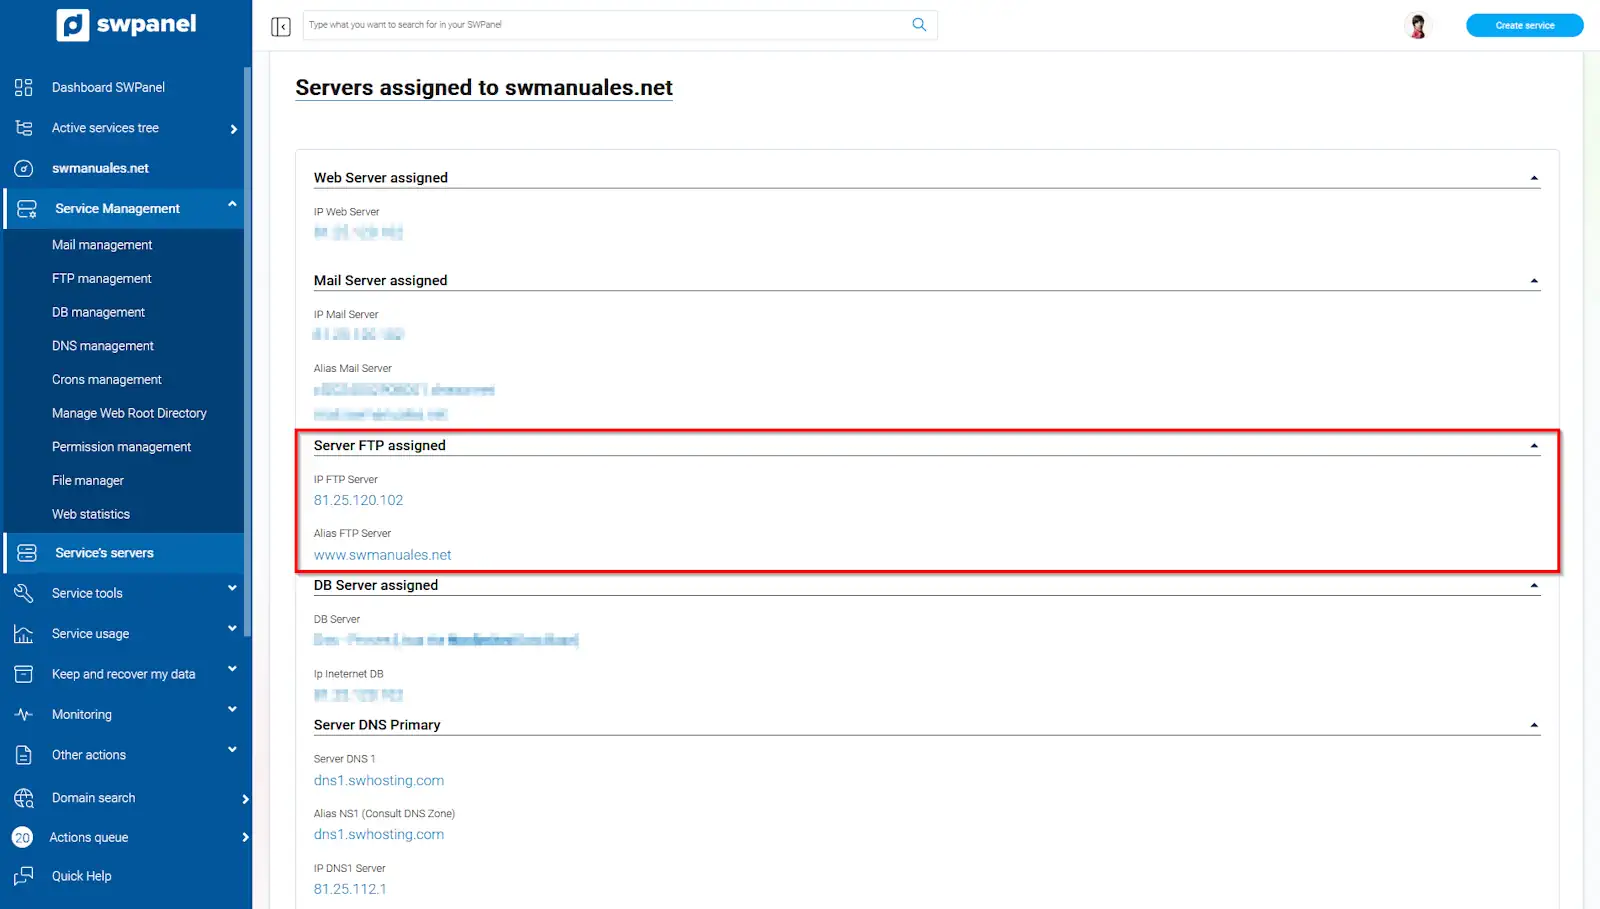Click the www.swmanuales.net FTP alias link
Screen dimensions: 1600x909
[382, 555]
